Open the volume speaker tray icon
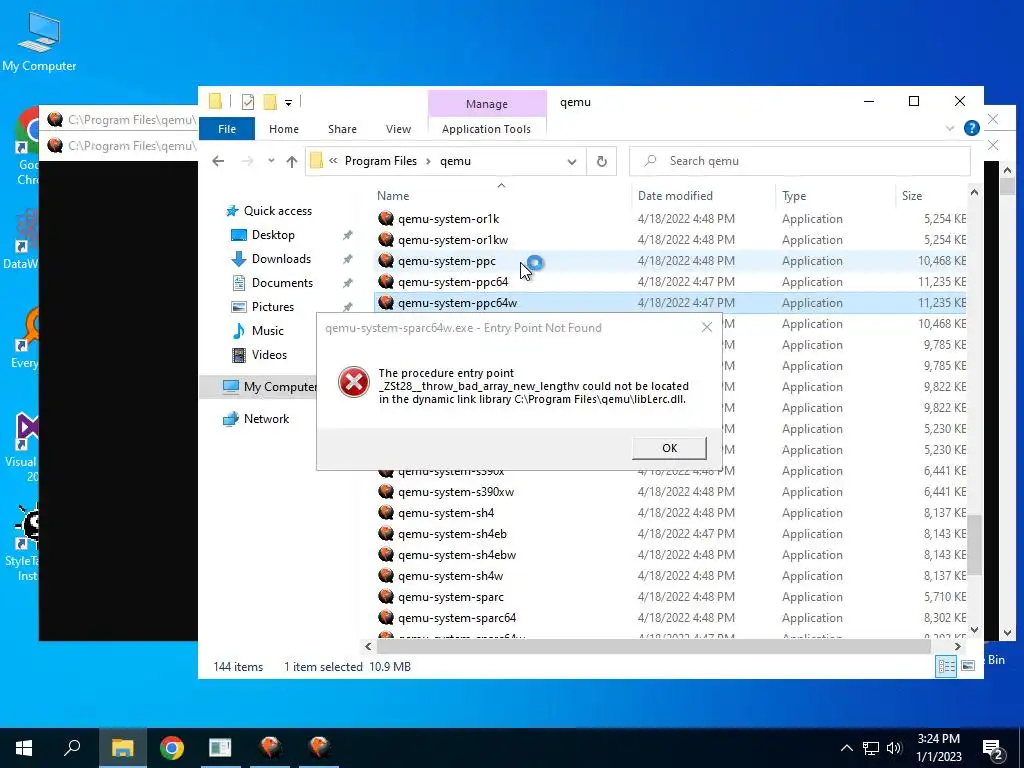Viewport: 1024px width, 768px height. pyautogui.click(x=894, y=748)
